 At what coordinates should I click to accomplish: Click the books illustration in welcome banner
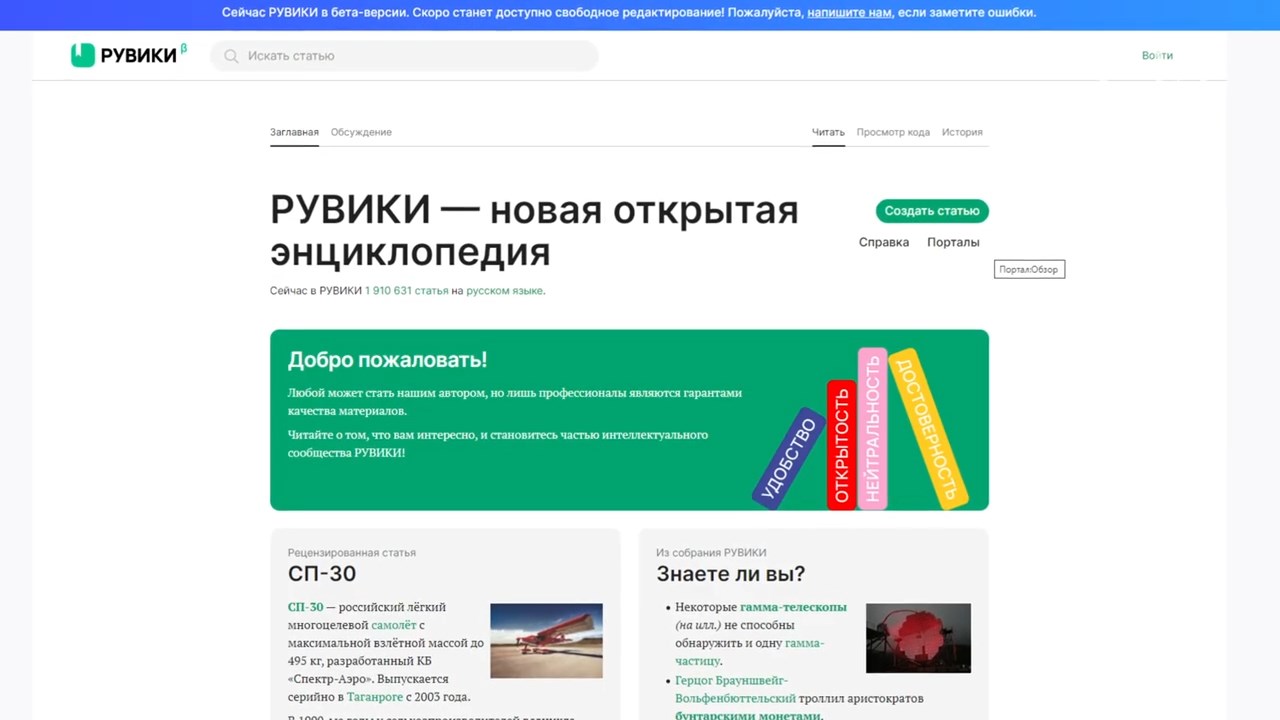(860, 430)
